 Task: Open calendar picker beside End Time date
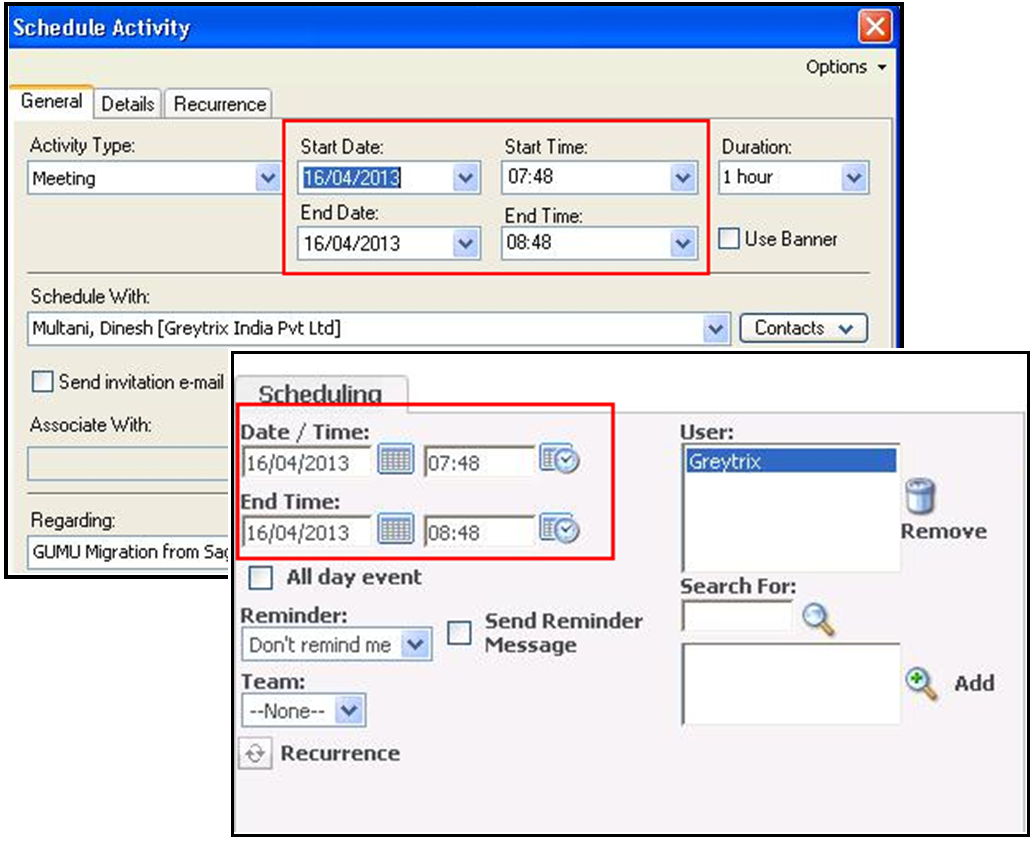(395, 529)
